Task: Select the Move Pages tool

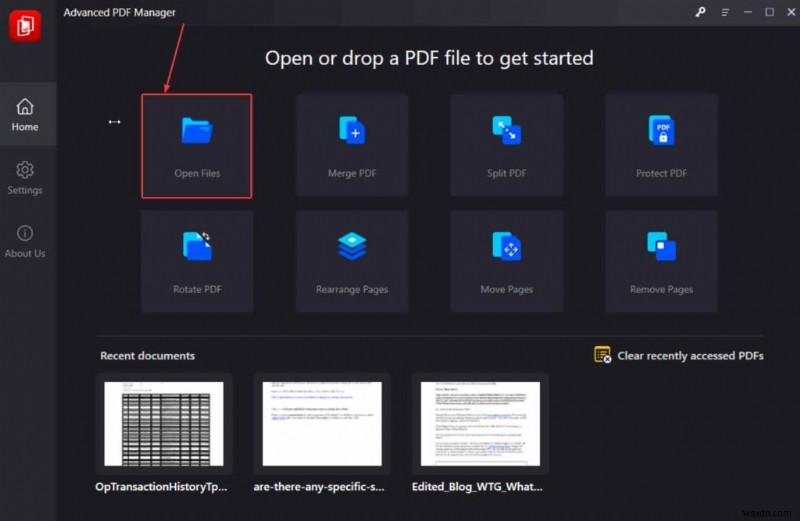Action: coord(507,261)
